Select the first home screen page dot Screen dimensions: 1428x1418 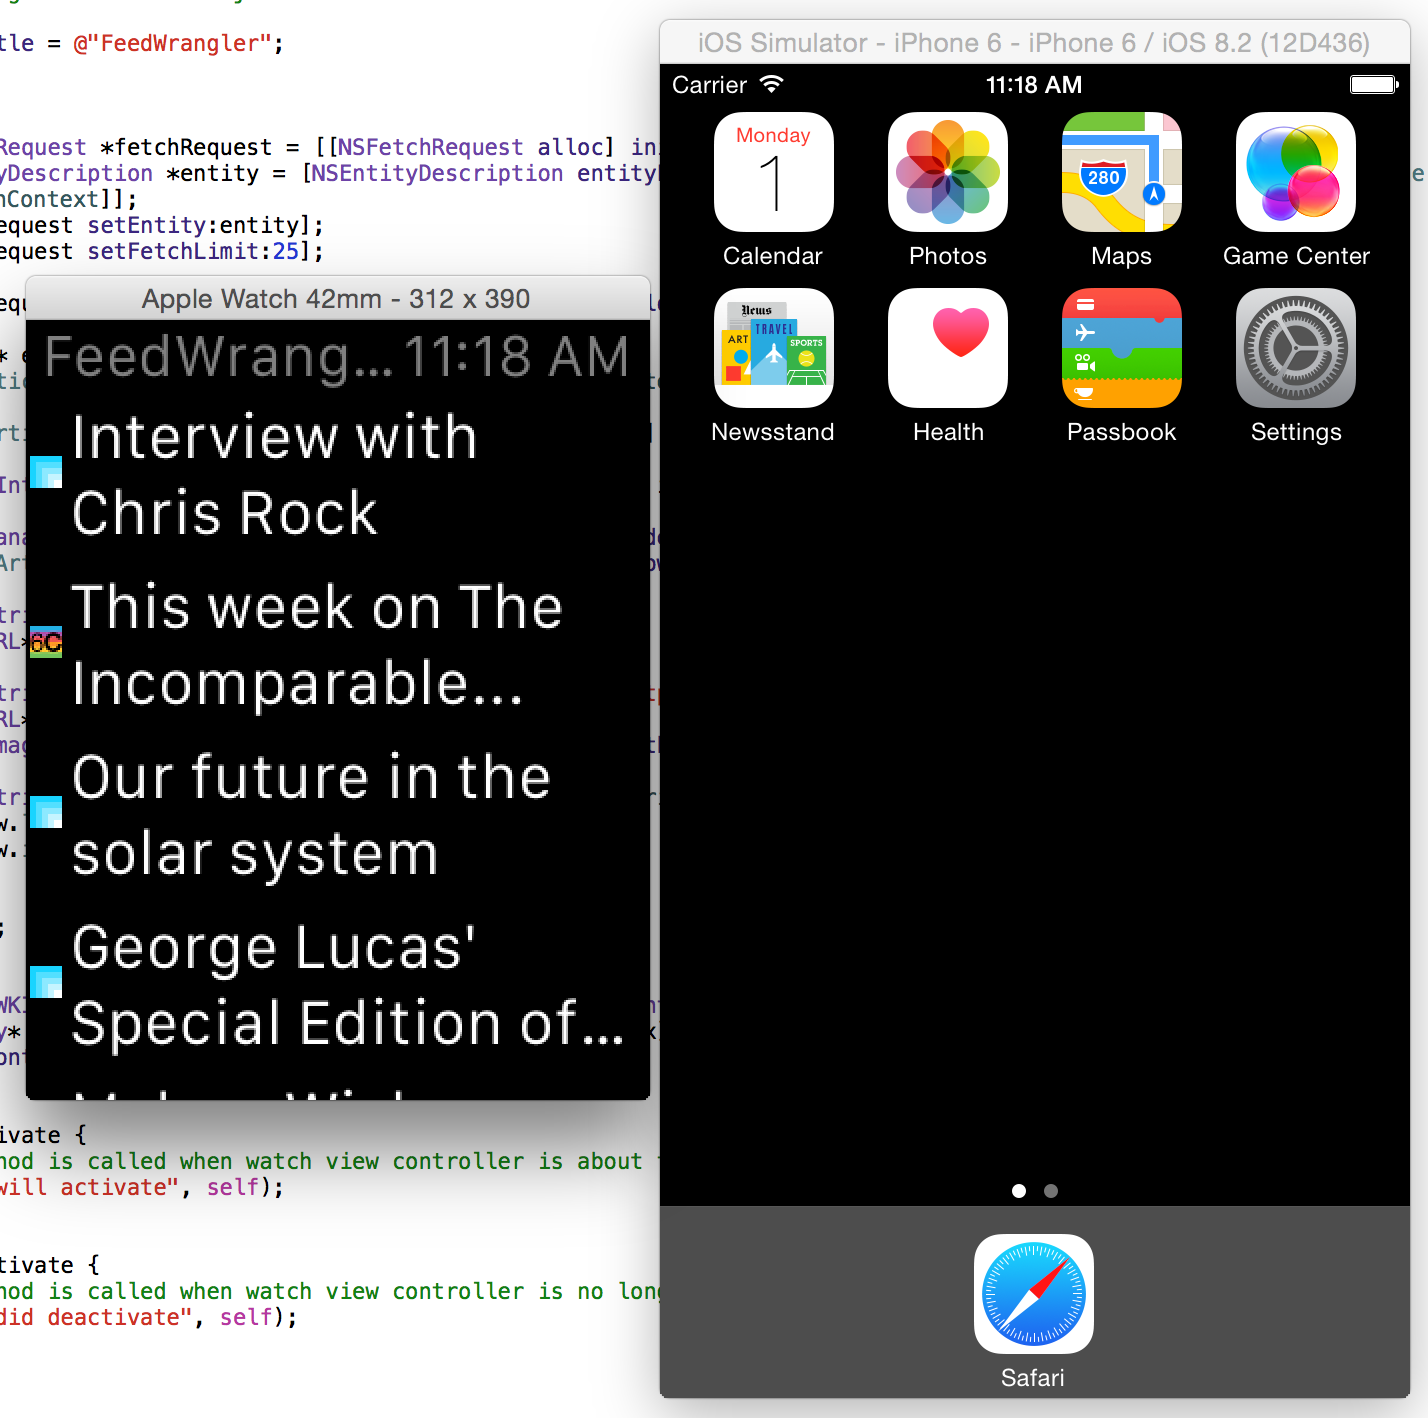tap(1019, 1191)
